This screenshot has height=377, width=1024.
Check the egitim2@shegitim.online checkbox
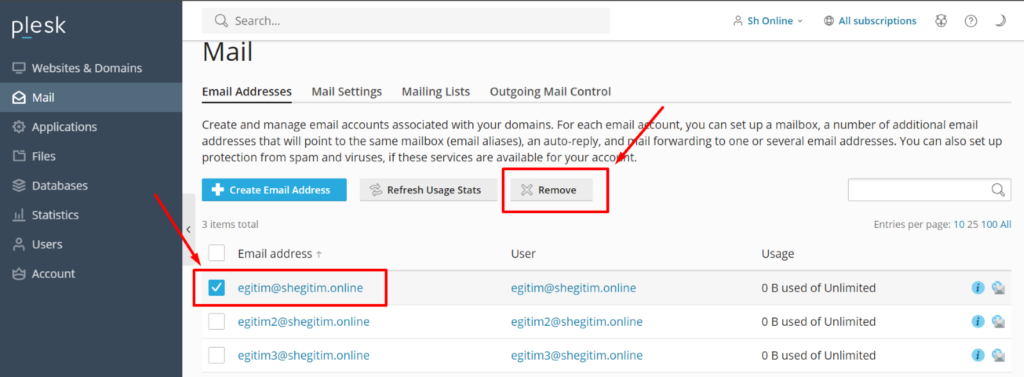click(217, 321)
